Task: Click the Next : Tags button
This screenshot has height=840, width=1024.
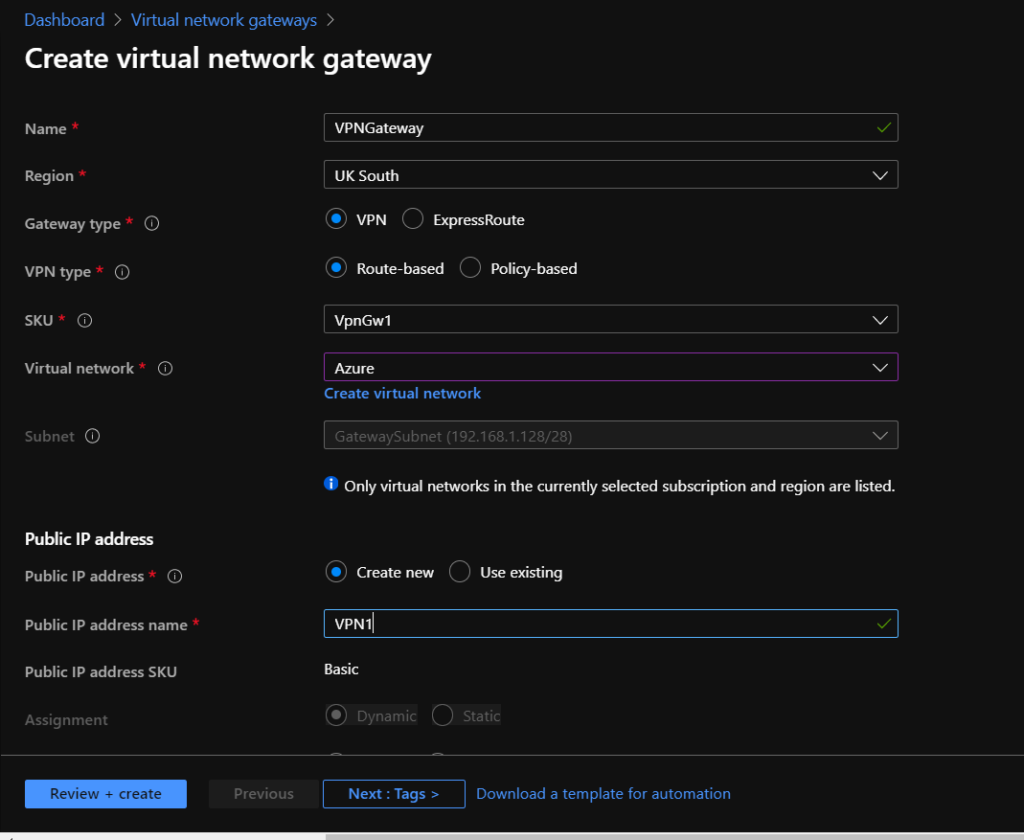Action: pyautogui.click(x=394, y=794)
